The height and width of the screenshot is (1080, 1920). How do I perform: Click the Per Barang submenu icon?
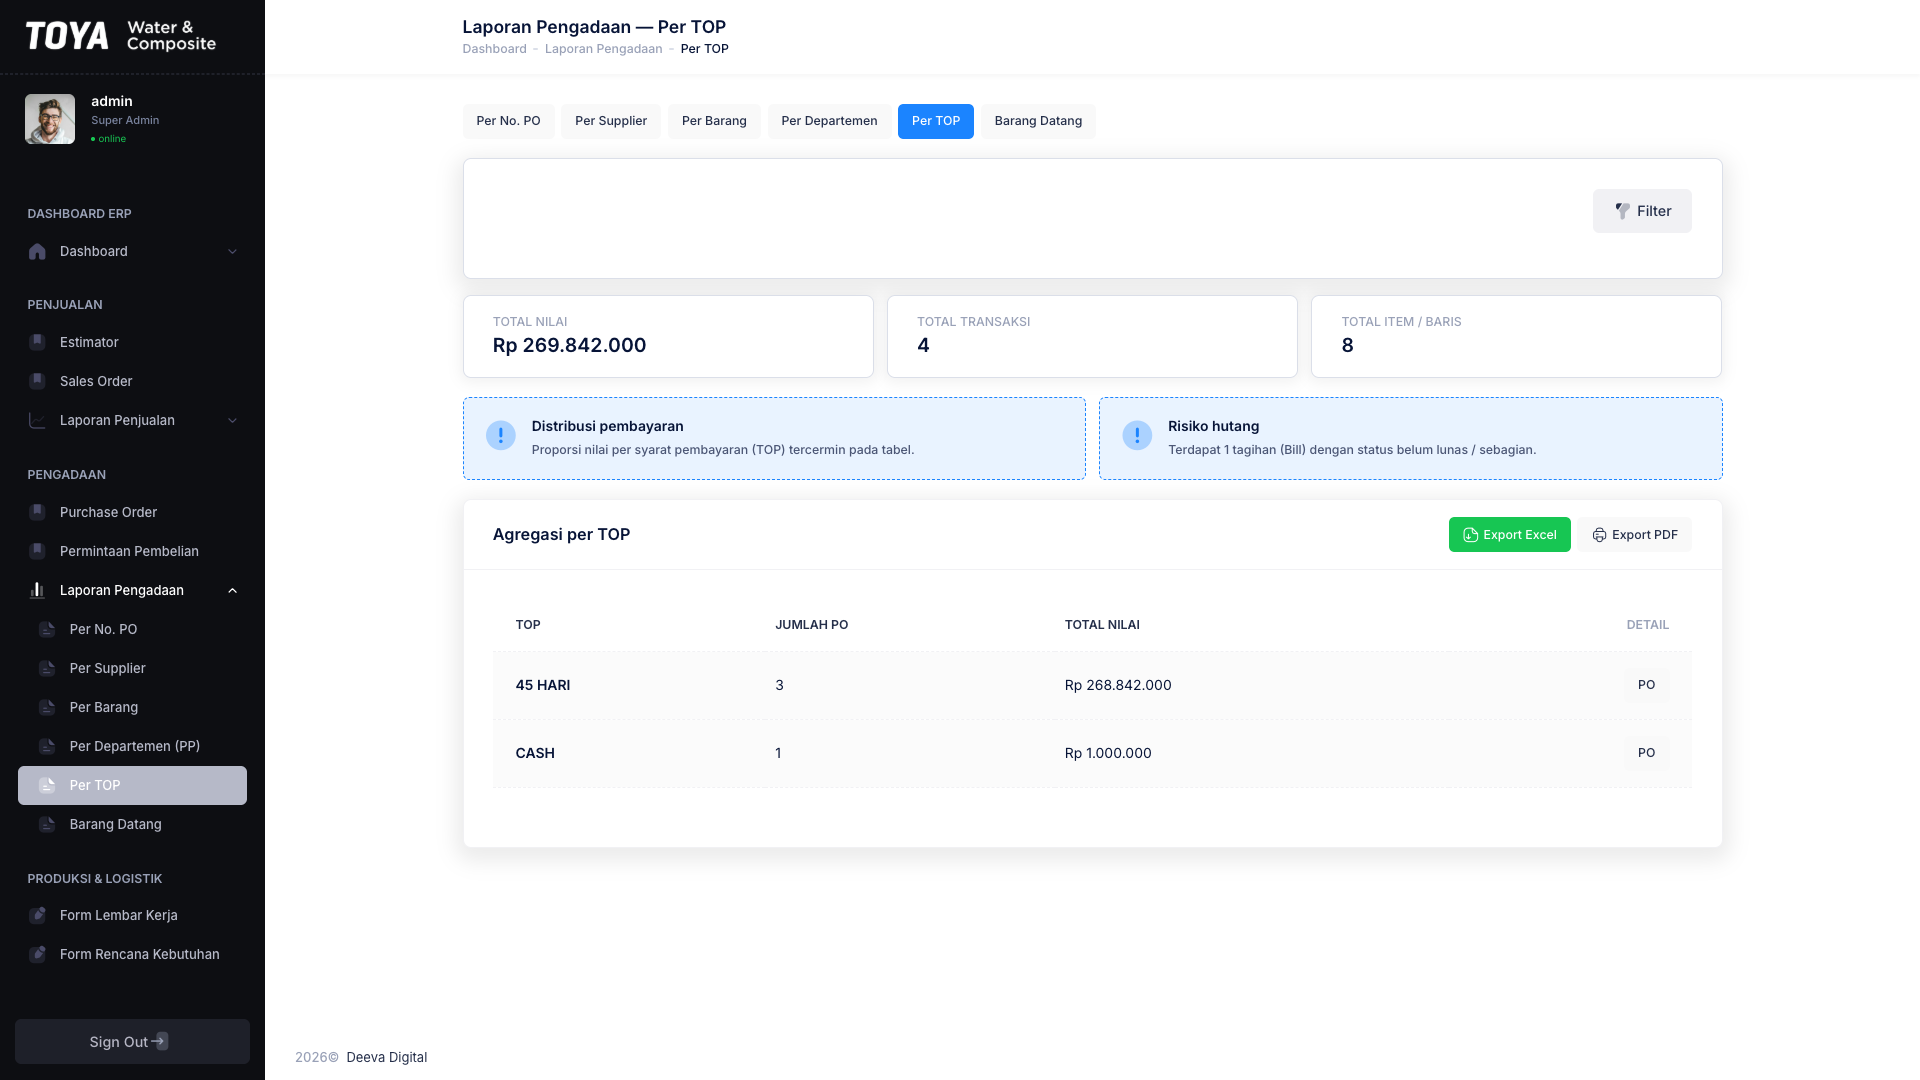tap(47, 707)
